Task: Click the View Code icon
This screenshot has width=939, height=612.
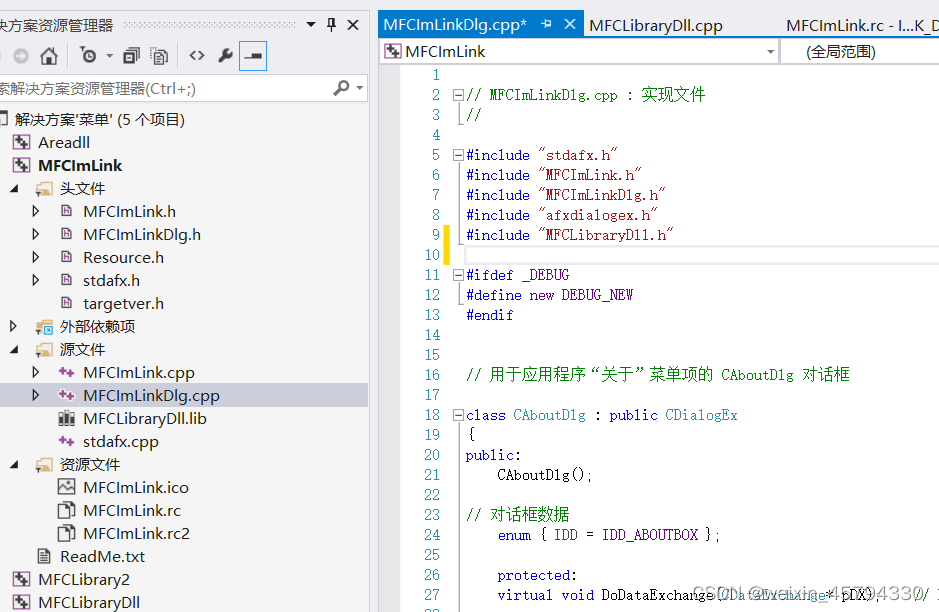Action: [197, 56]
